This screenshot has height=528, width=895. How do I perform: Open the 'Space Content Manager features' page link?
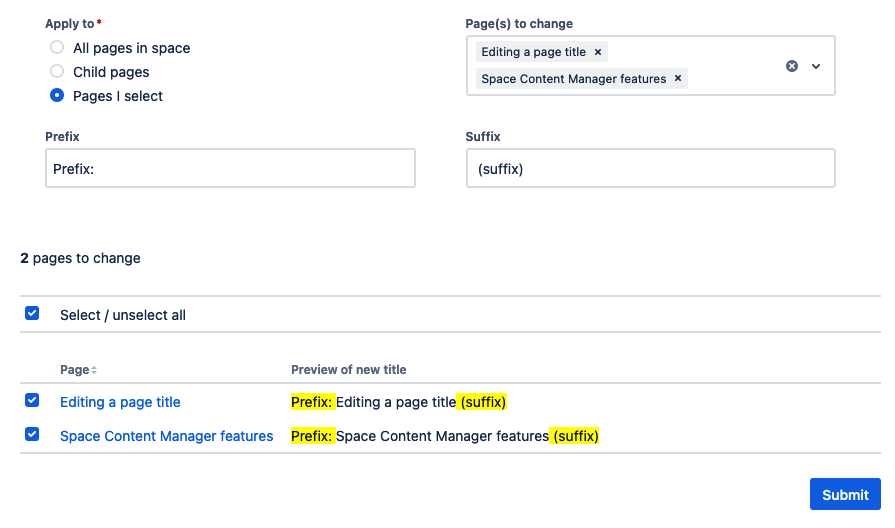click(166, 436)
